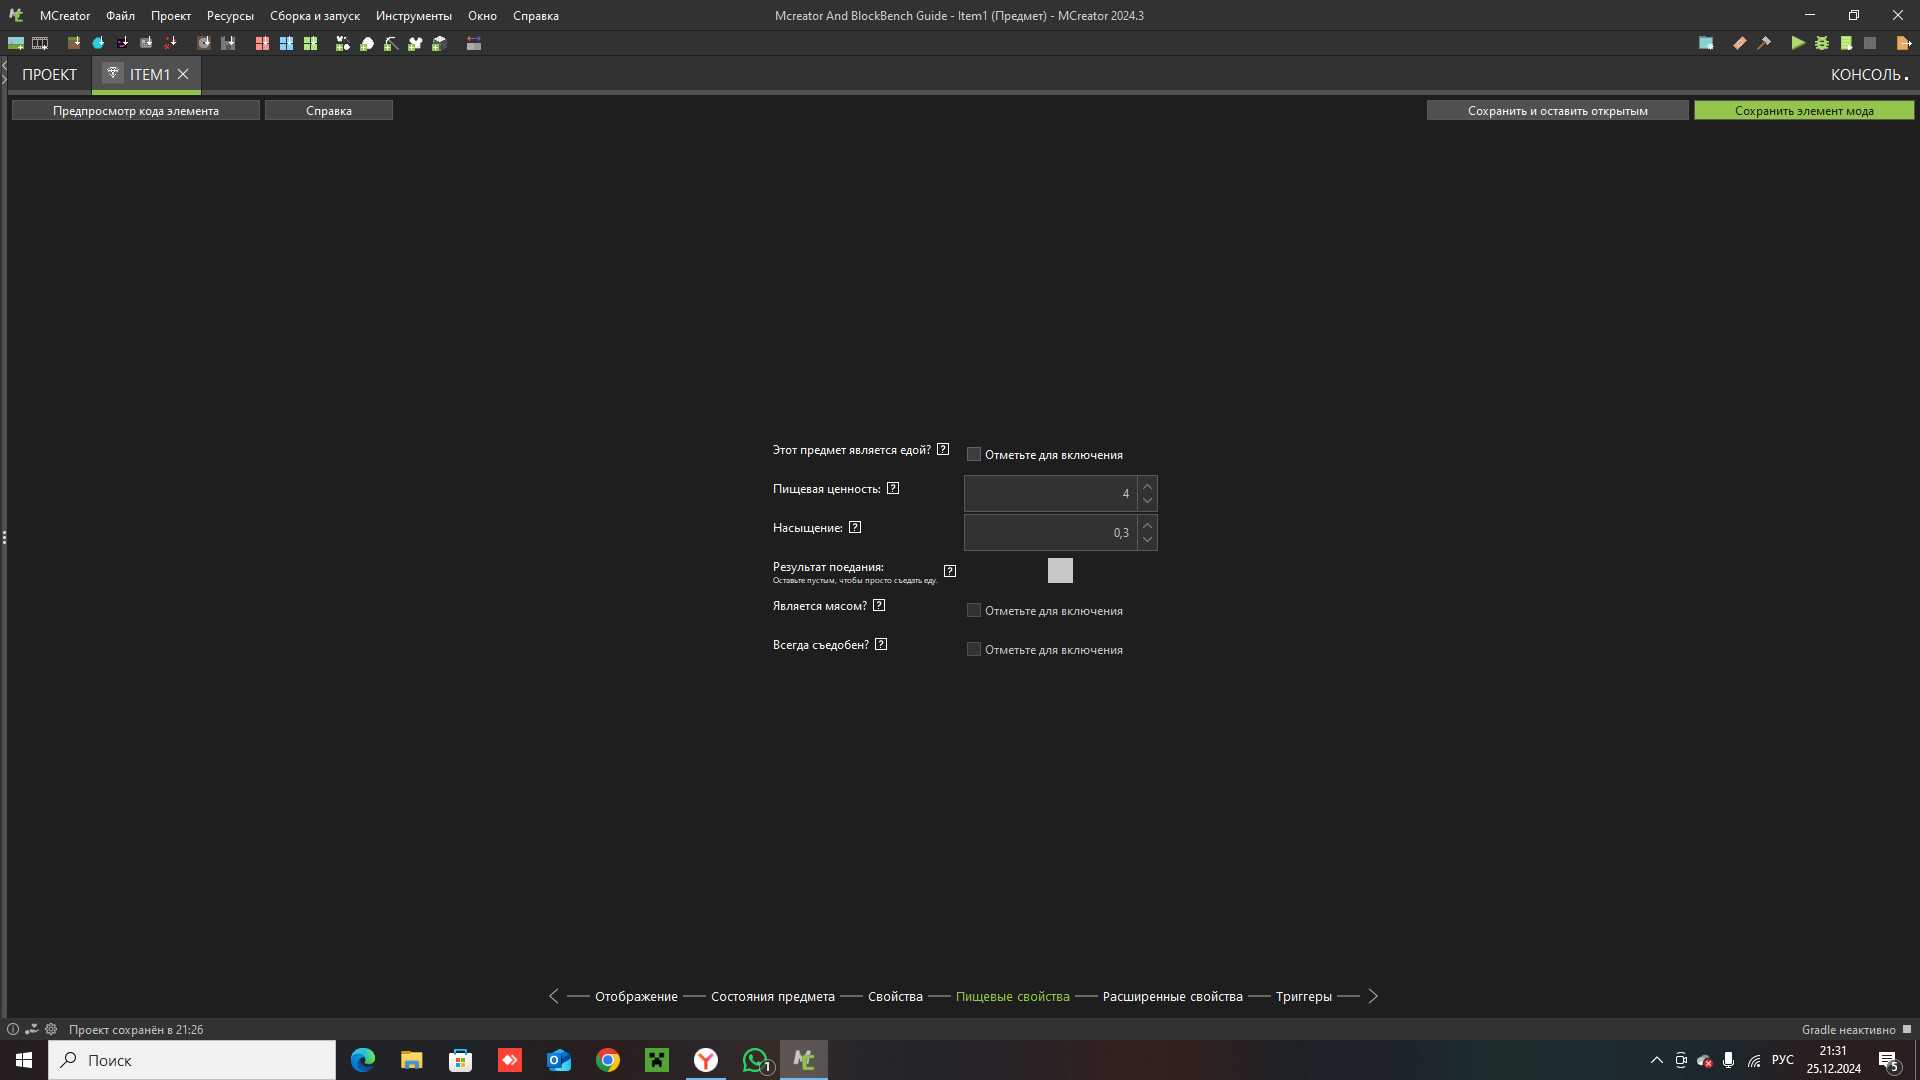This screenshot has height=1080, width=1920.
Task: Open the Run client play icon
Action: [1797, 43]
